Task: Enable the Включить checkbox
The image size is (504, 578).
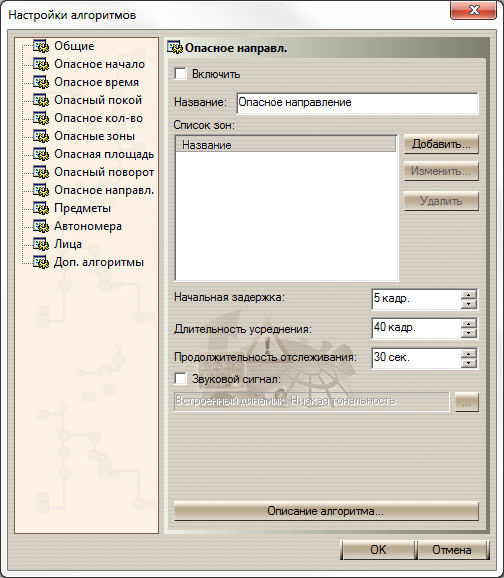Action: coord(180,74)
